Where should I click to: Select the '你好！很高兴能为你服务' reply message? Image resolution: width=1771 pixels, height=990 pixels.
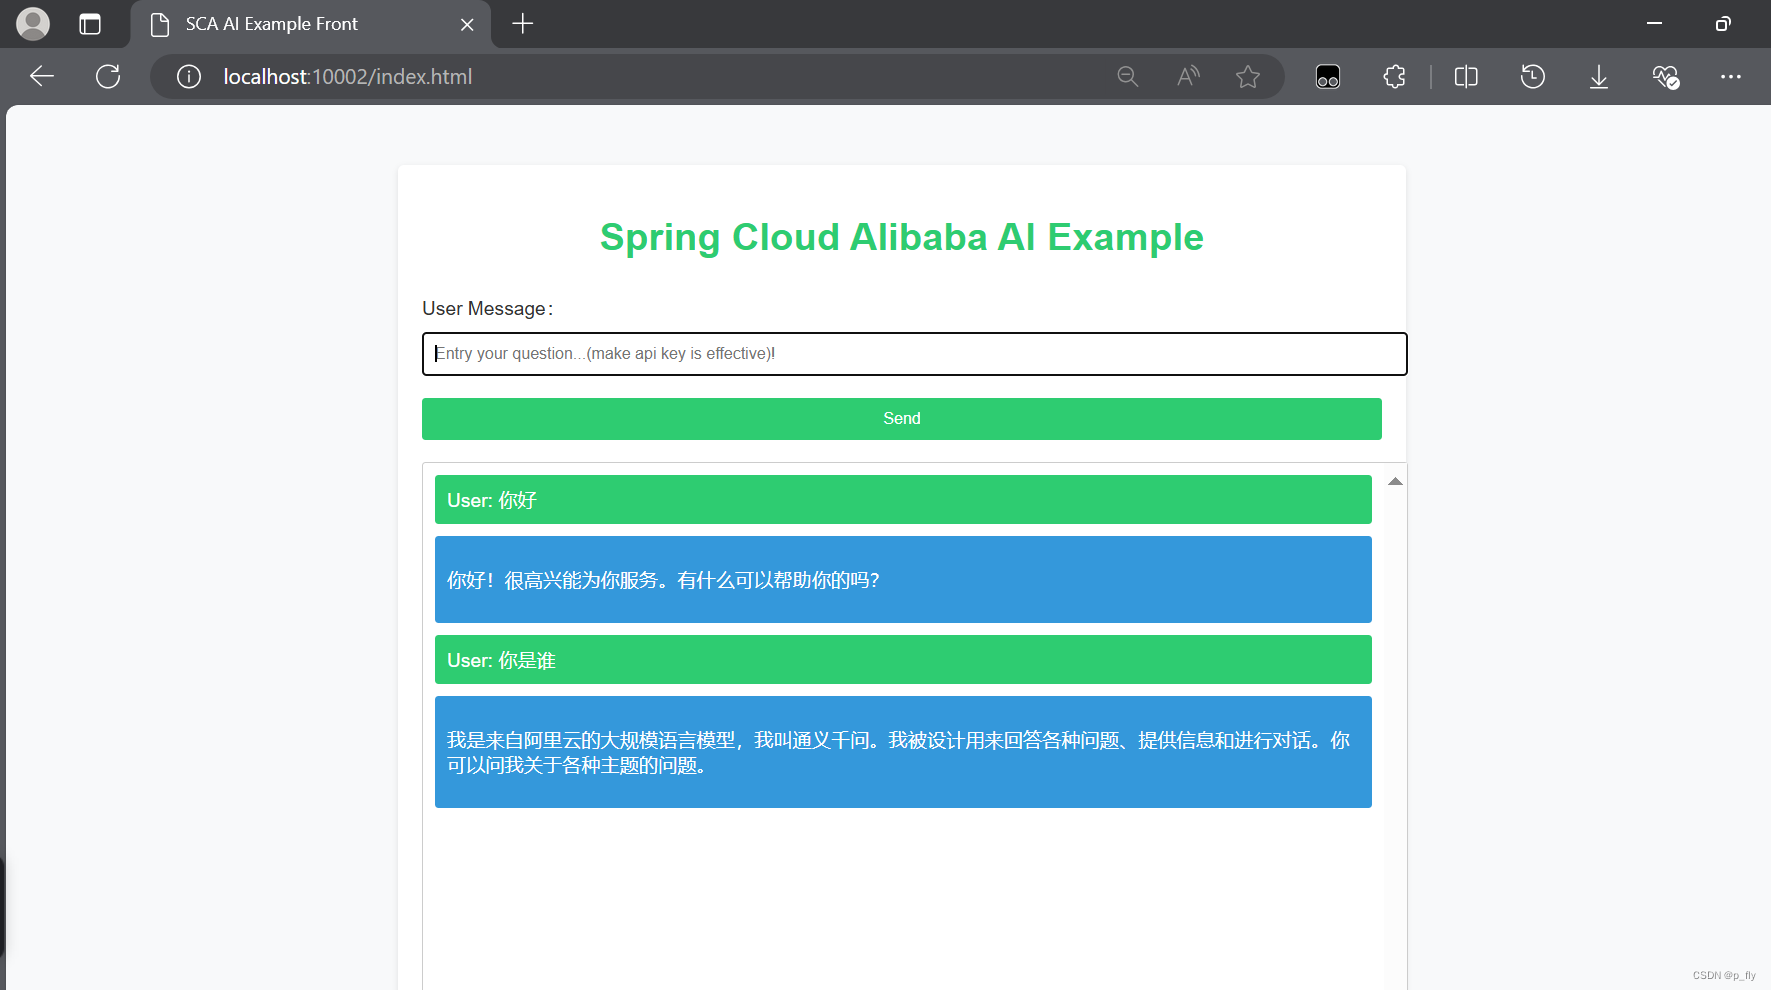(903, 580)
